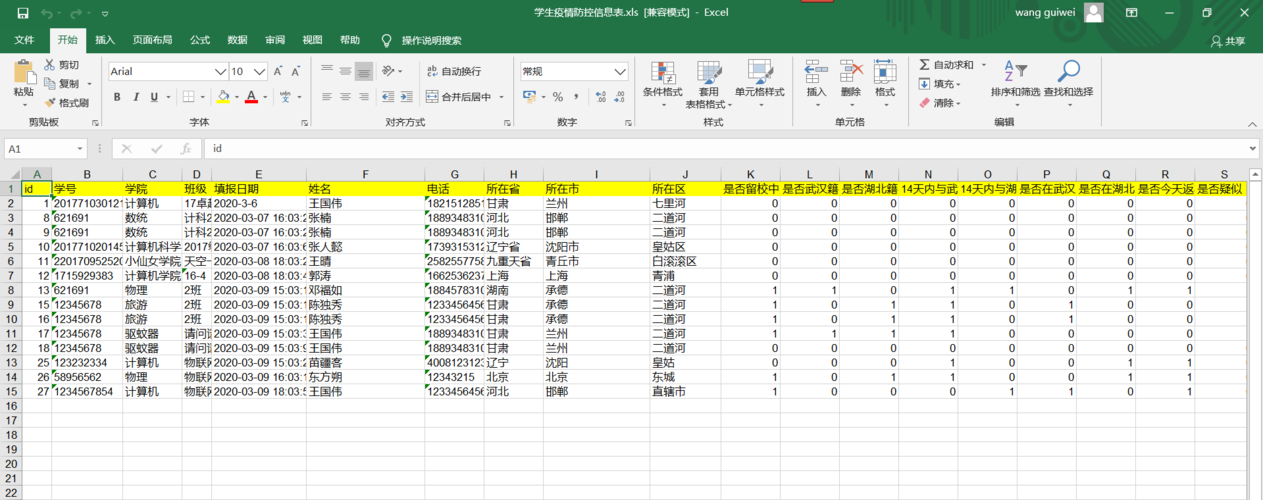Toggle top vertical alignment
The width and height of the screenshot is (1263, 500).
point(326,71)
